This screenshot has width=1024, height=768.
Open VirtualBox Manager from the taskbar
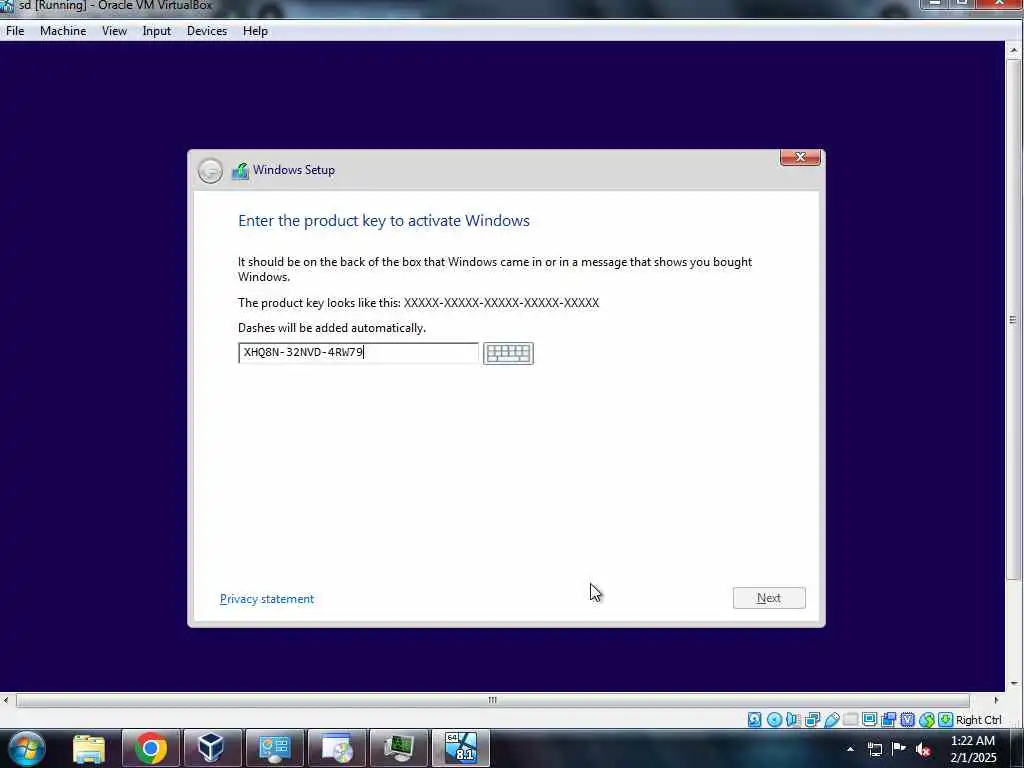pos(212,749)
